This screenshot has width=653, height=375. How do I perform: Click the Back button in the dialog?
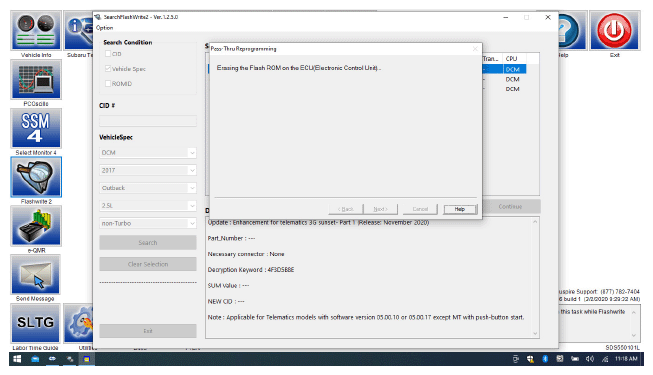click(346, 209)
